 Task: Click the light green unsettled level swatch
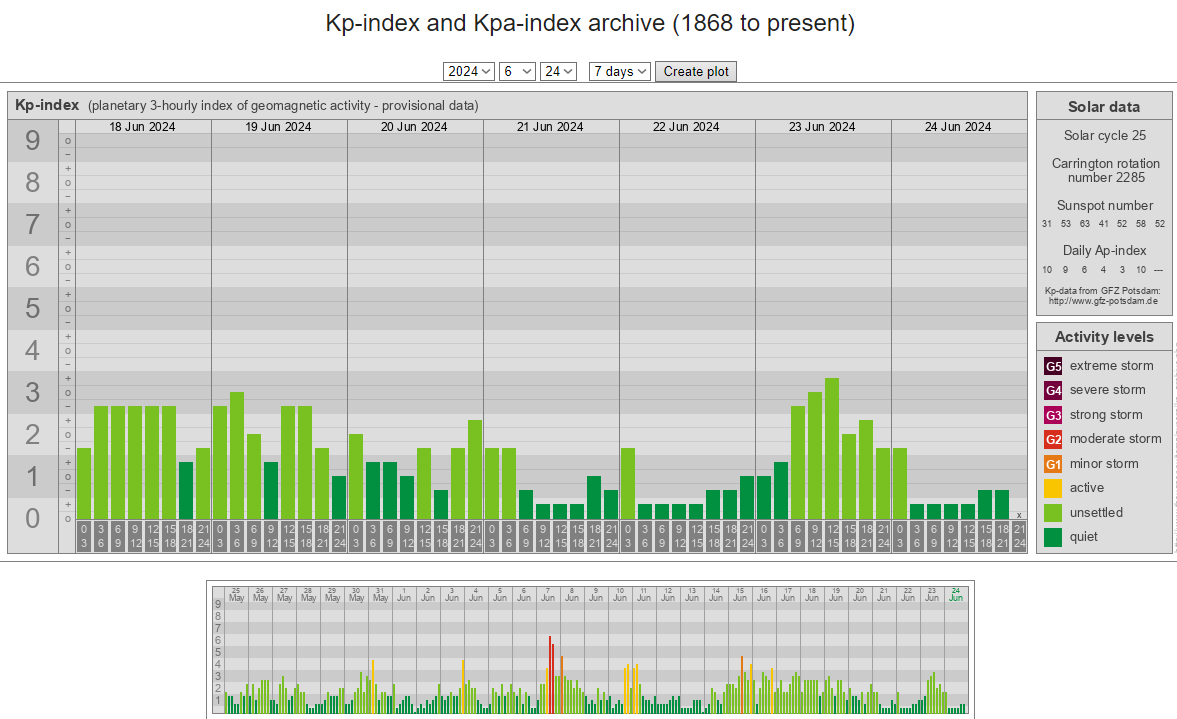pyautogui.click(x=1053, y=513)
